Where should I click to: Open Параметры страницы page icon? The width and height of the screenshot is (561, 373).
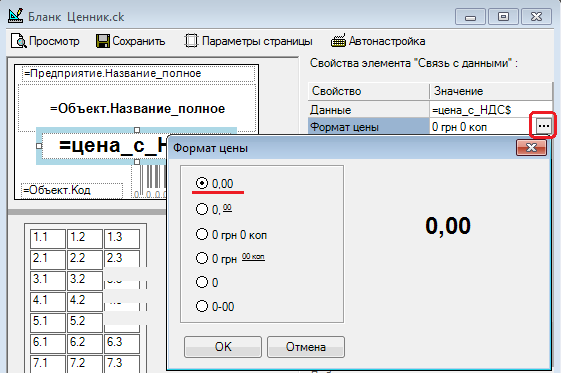(191, 41)
